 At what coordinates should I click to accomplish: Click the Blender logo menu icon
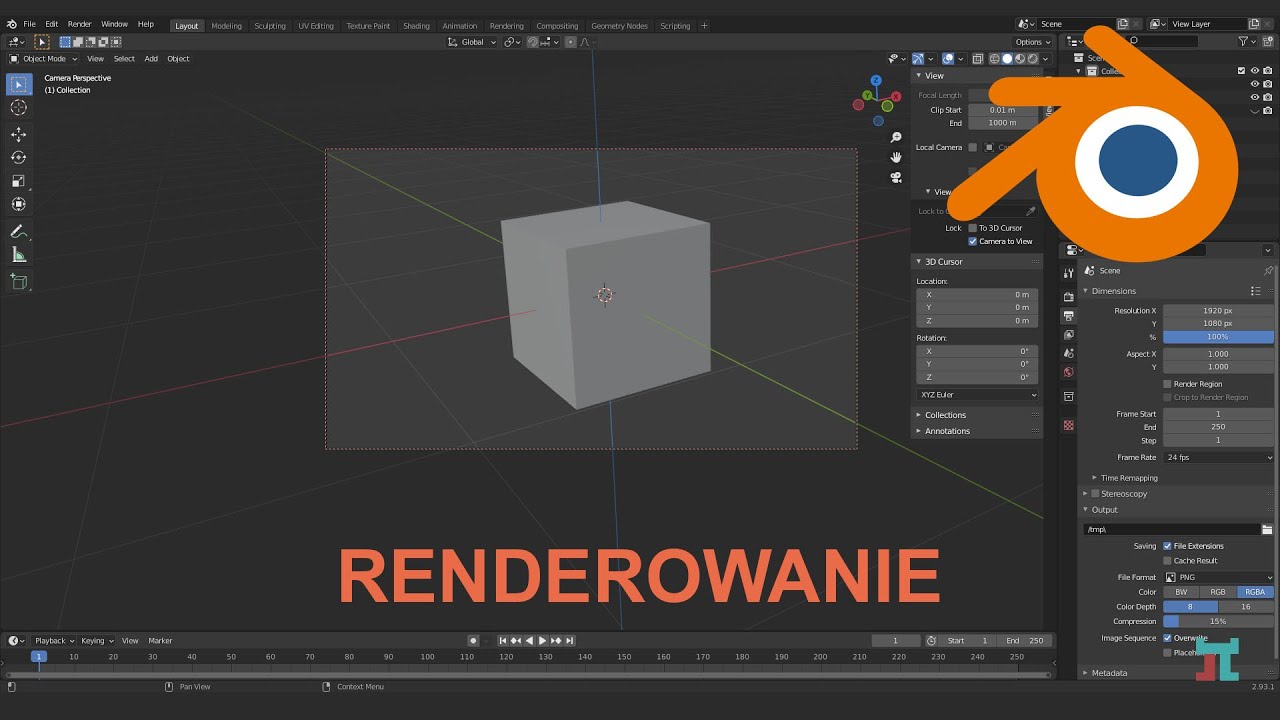pos(11,24)
